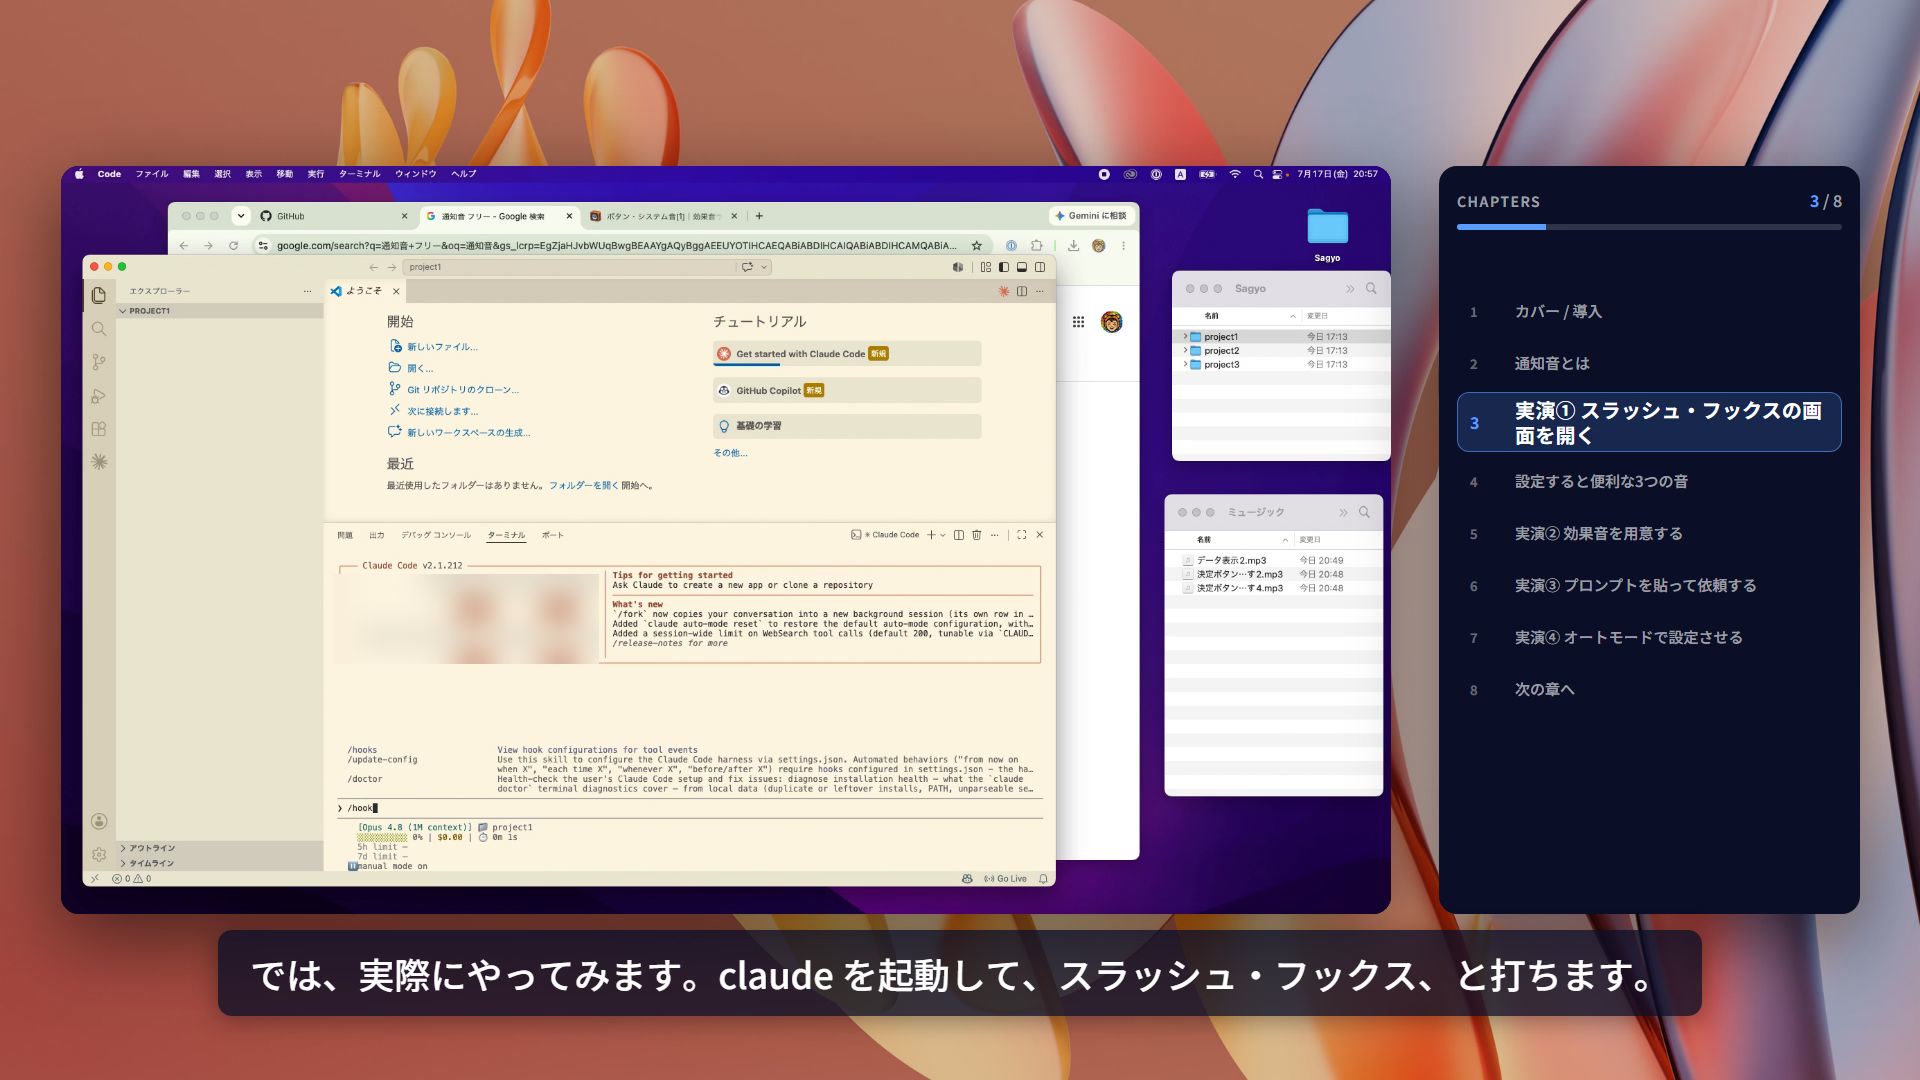Open the Claude Code icon in the activity bar
Viewport: 1920px width, 1080px height.
pyautogui.click(x=98, y=462)
